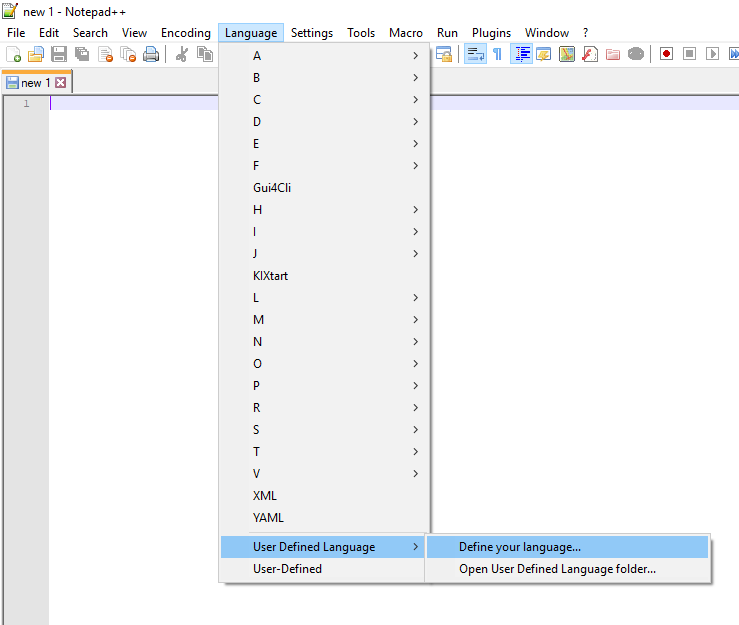Click the Open file folder icon
Viewport: 739px width, 625px height.
36,54
